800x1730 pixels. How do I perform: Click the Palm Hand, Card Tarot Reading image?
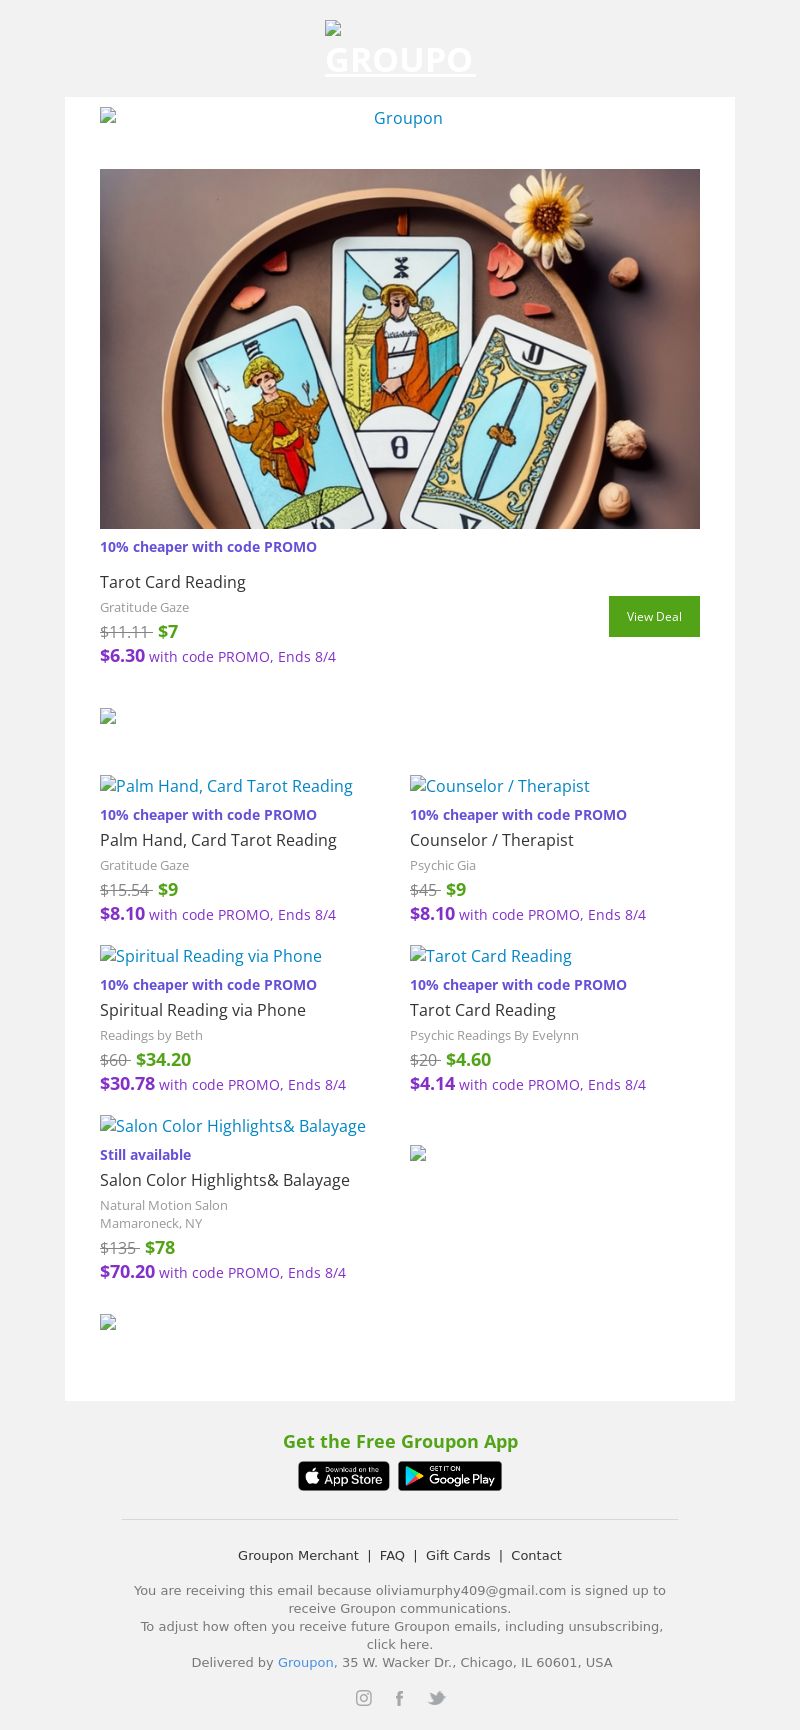pyautogui.click(x=226, y=786)
